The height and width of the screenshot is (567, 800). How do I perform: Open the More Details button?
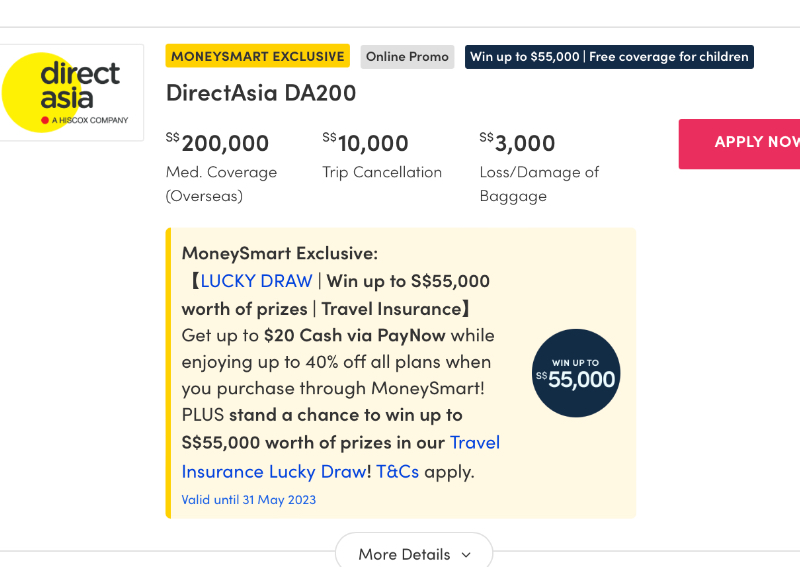point(414,551)
